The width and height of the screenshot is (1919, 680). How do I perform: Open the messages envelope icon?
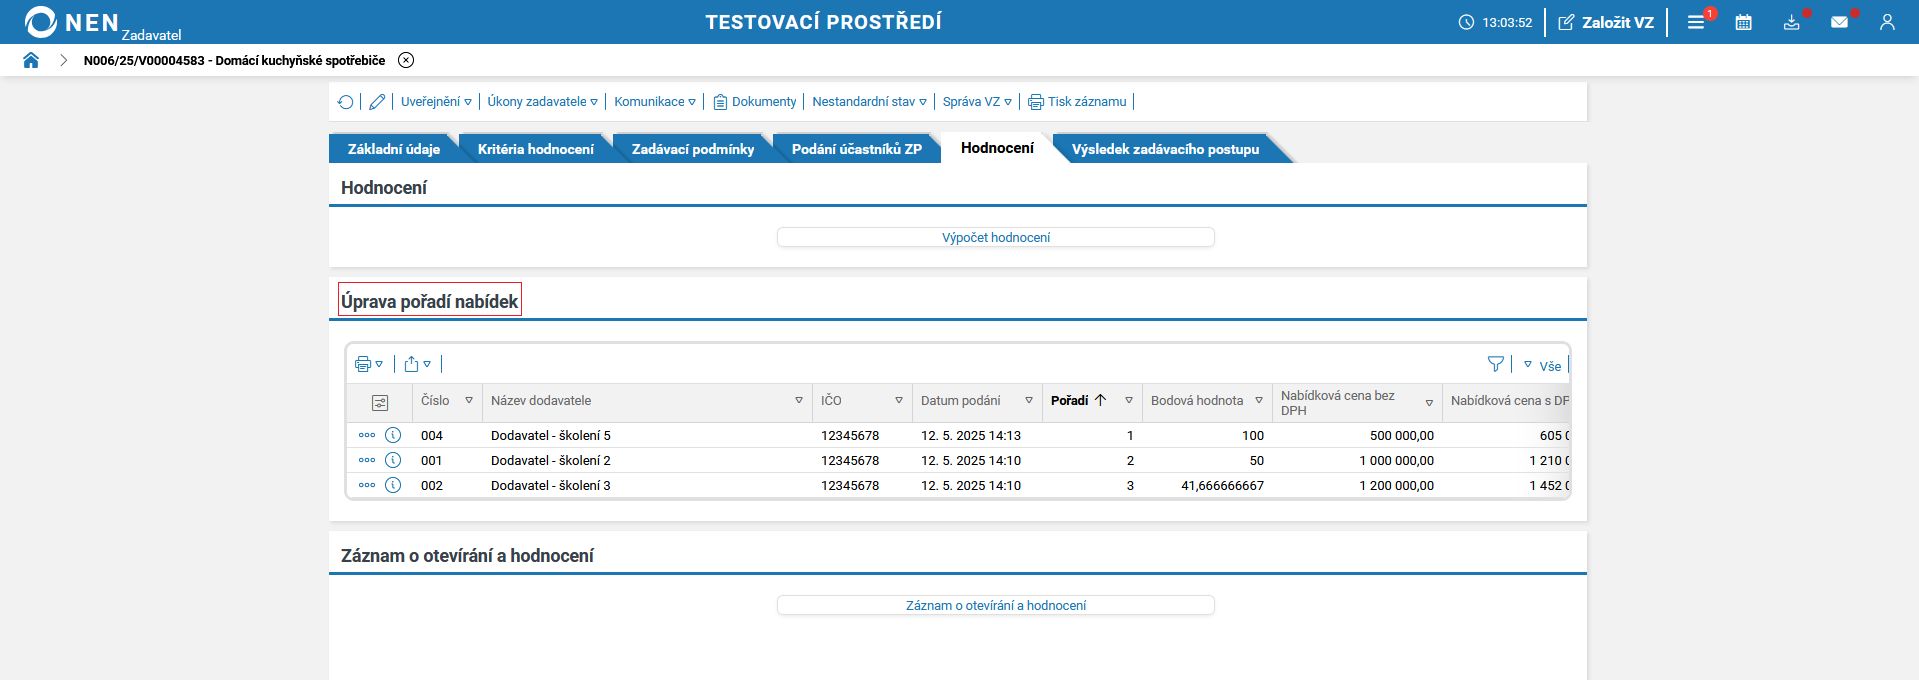(x=1839, y=22)
